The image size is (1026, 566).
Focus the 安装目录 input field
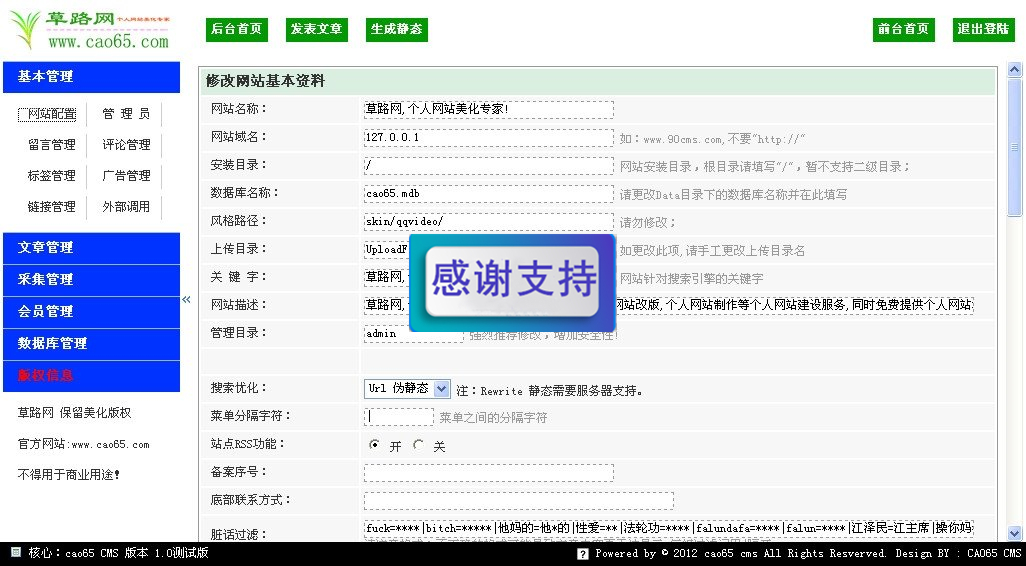pos(488,166)
